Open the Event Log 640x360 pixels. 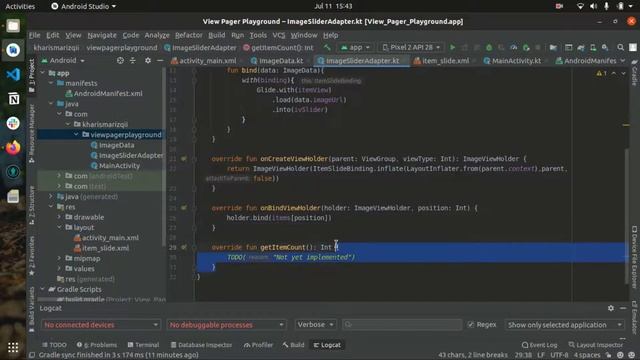pos(539,345)
